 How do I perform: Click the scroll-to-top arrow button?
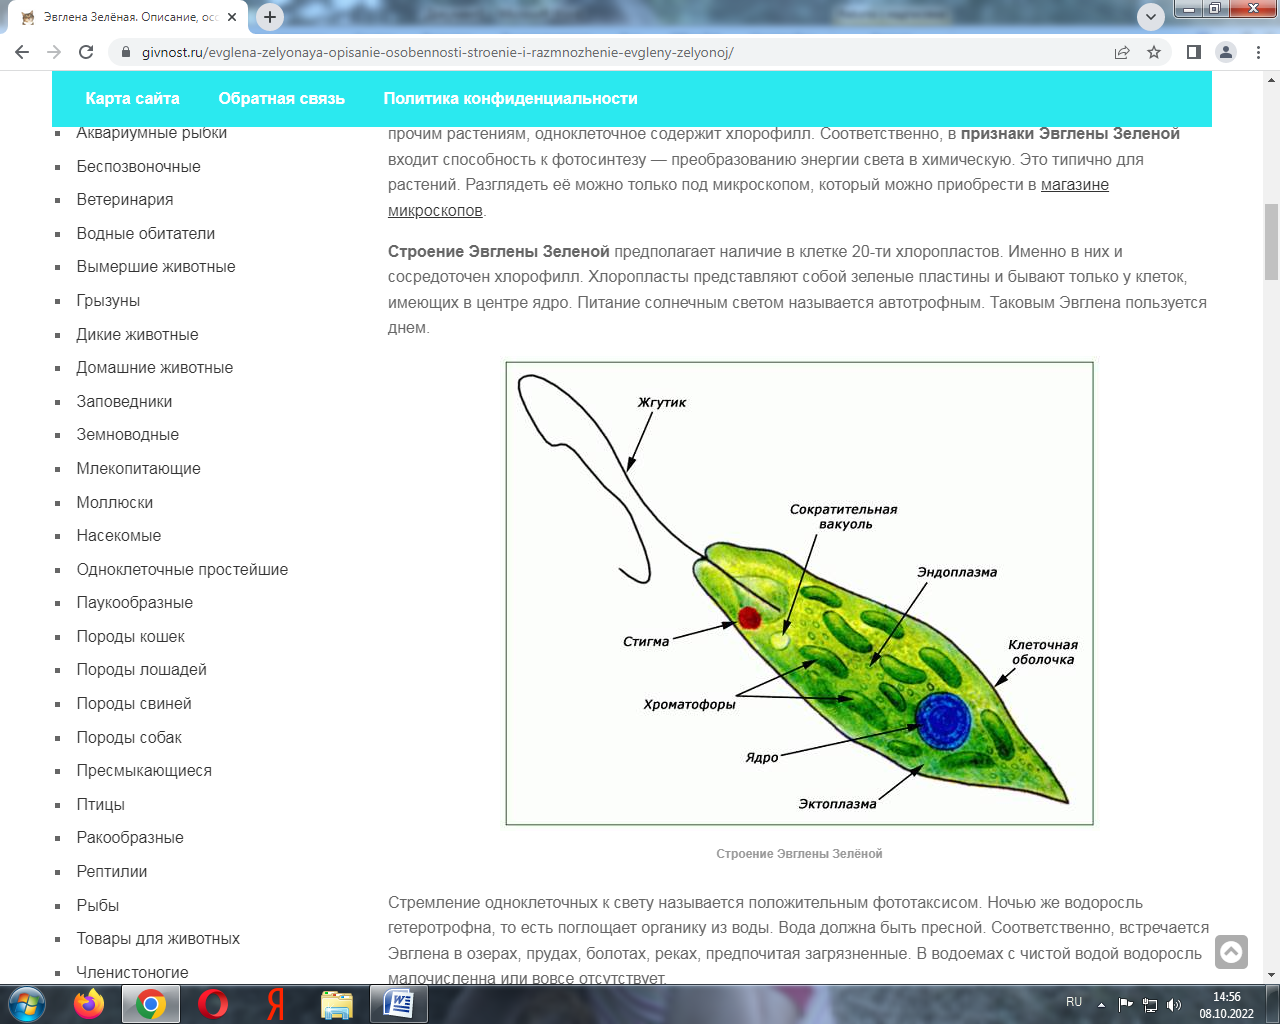(x=1231, y=952)
